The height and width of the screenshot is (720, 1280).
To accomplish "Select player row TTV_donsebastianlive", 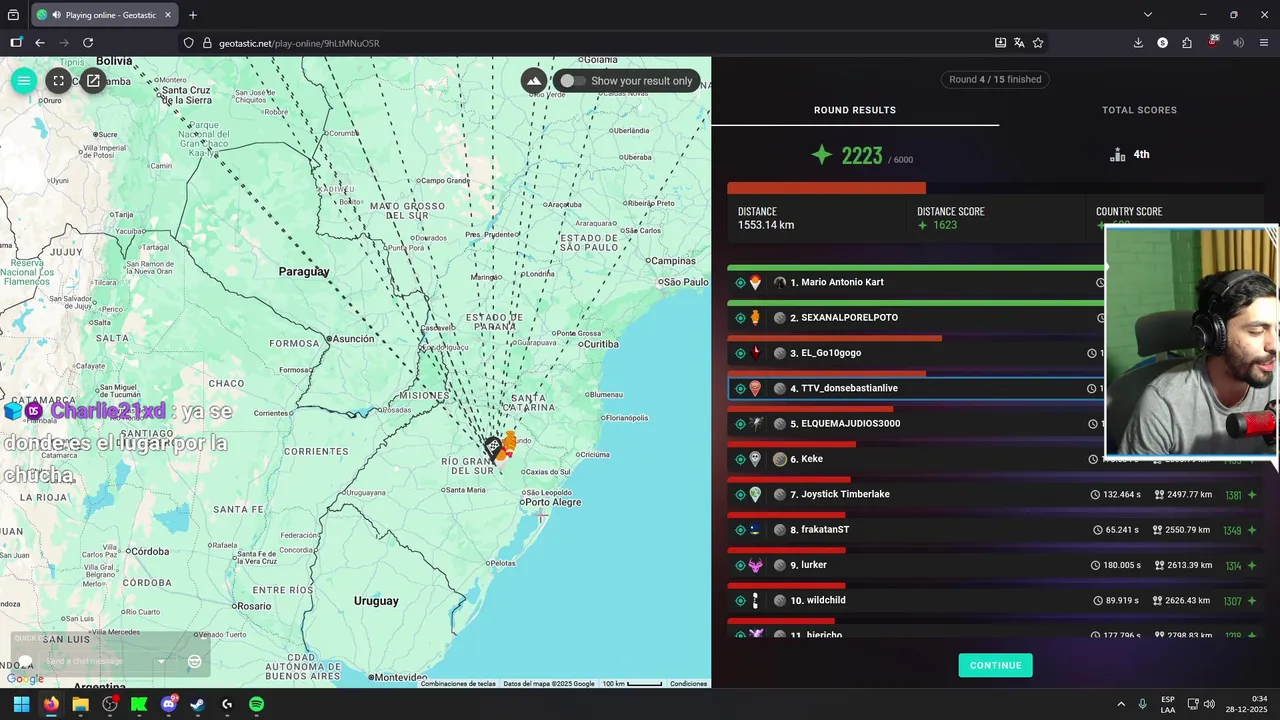I will pos(915,388).
